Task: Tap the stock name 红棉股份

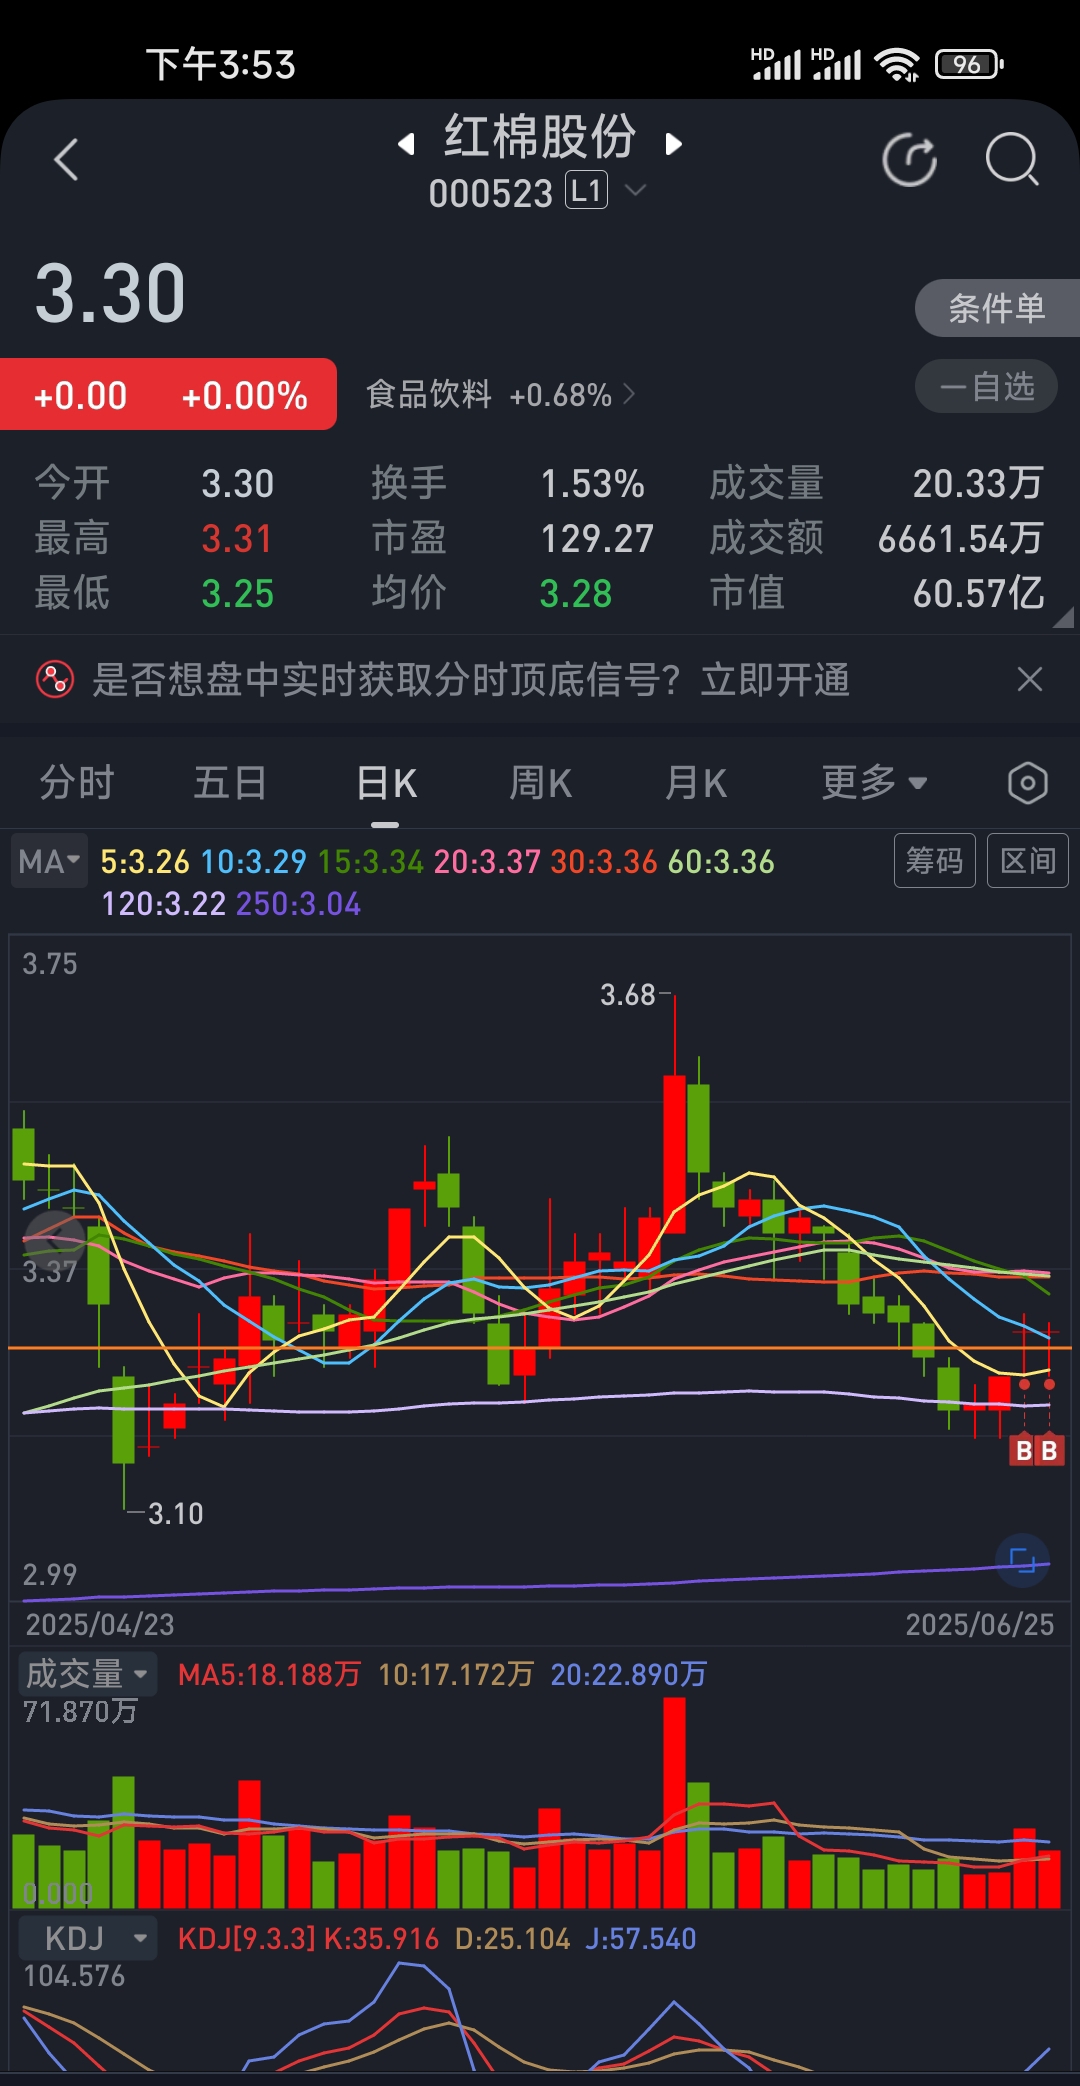Action: (x=540, y=137)
